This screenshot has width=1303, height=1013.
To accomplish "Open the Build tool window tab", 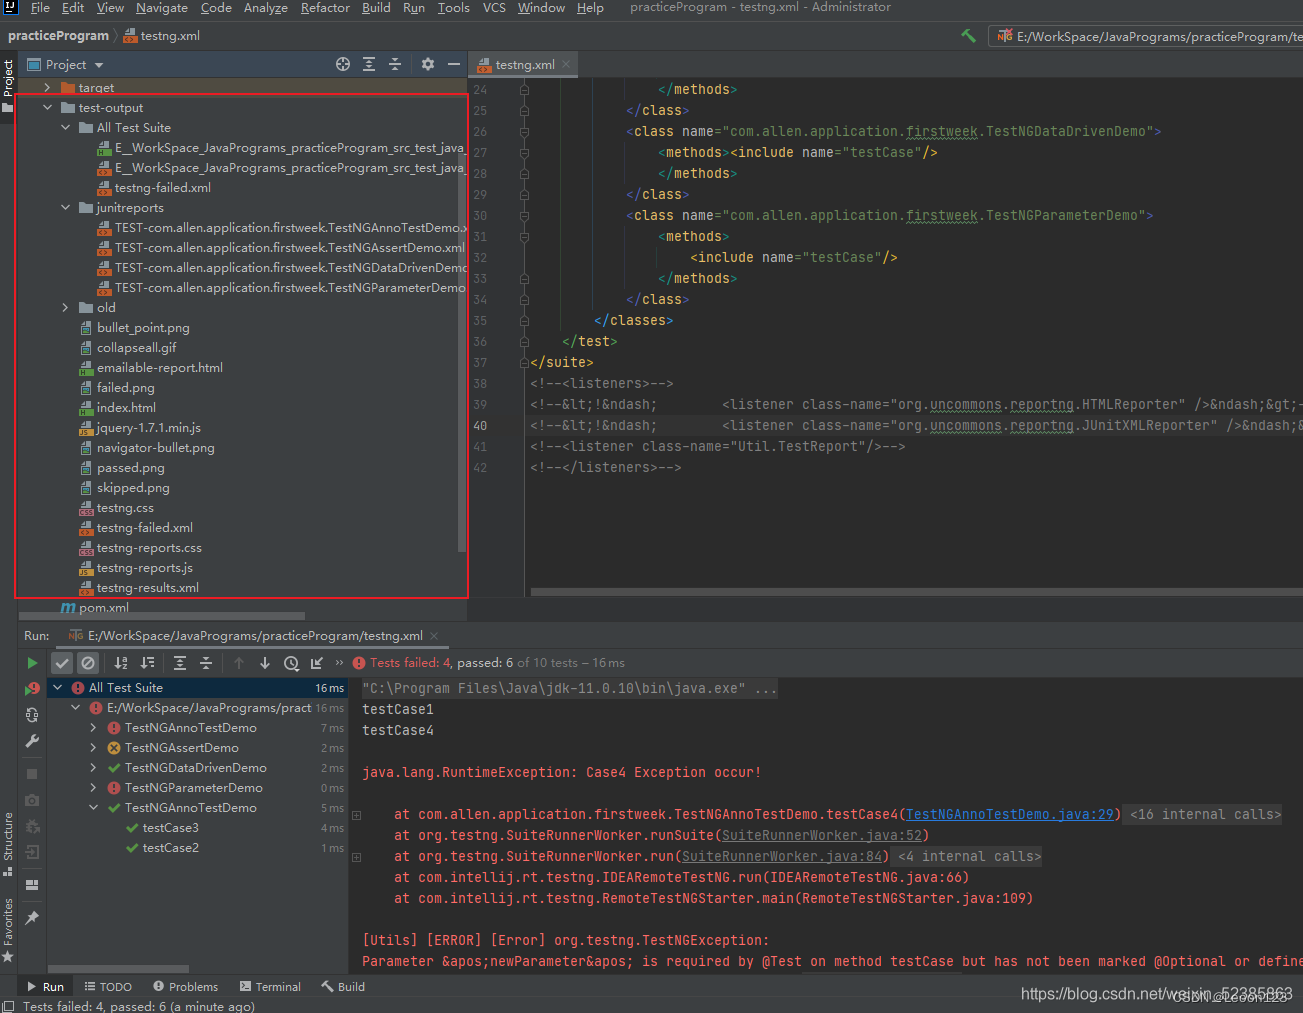I will click(343, 987).
